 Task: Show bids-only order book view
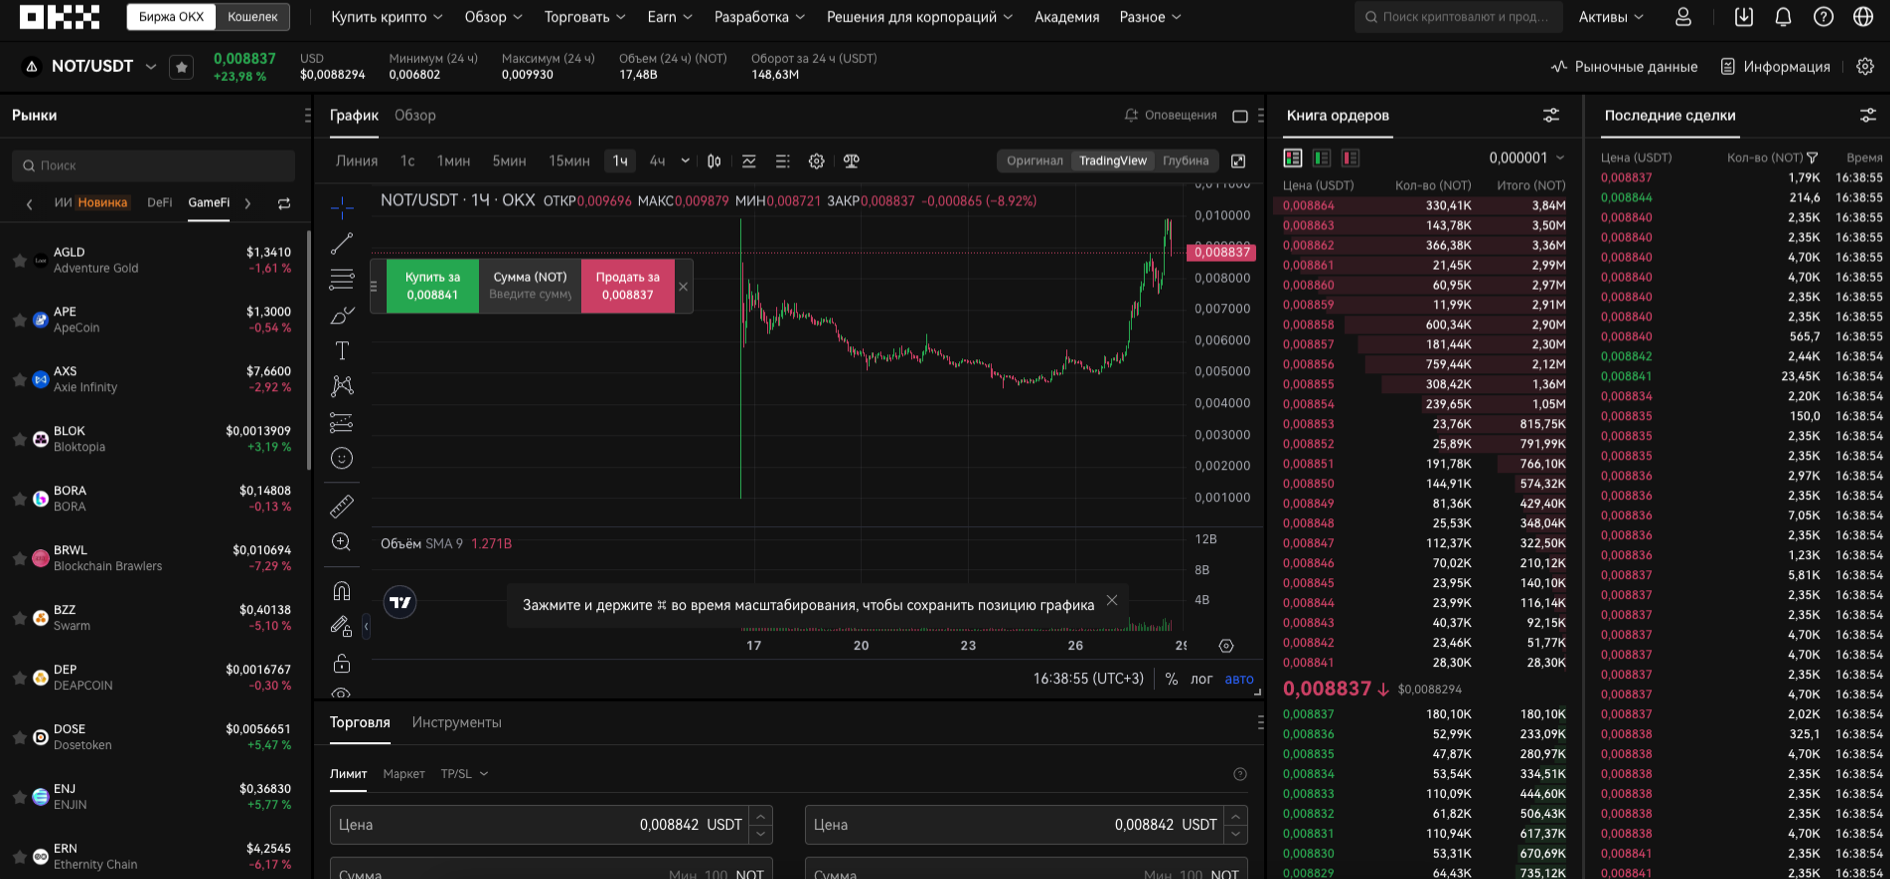[1322, 158]
